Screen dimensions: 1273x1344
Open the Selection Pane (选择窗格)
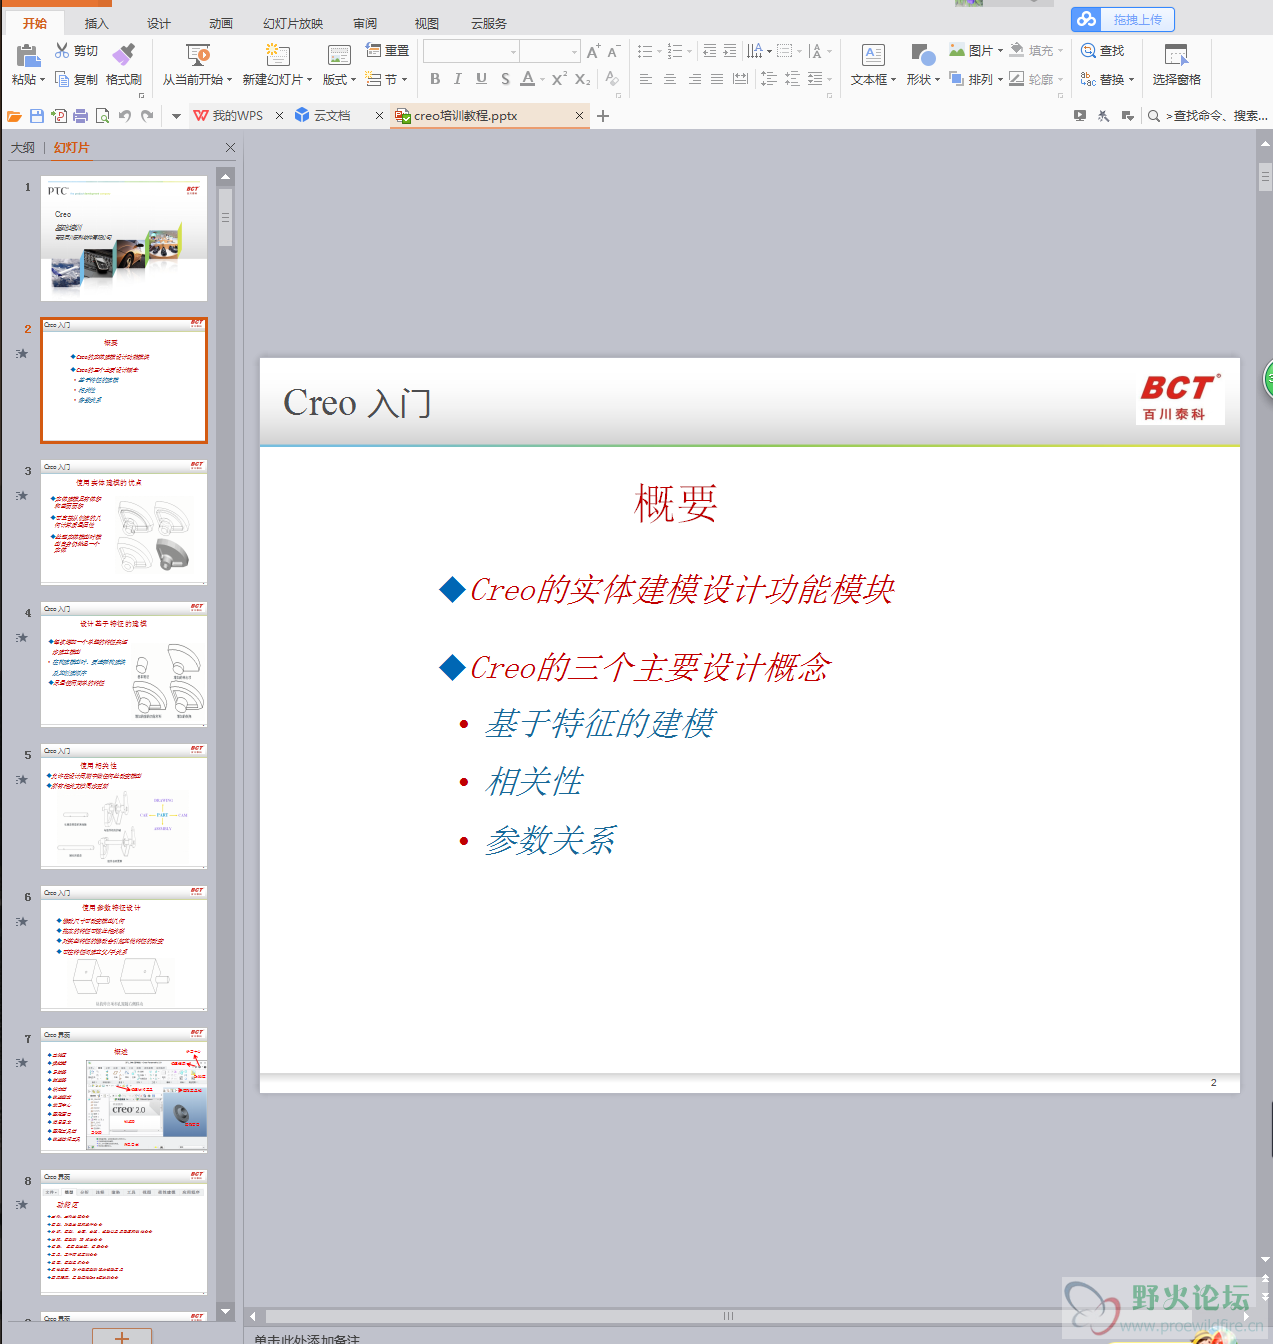(1176, 64)
